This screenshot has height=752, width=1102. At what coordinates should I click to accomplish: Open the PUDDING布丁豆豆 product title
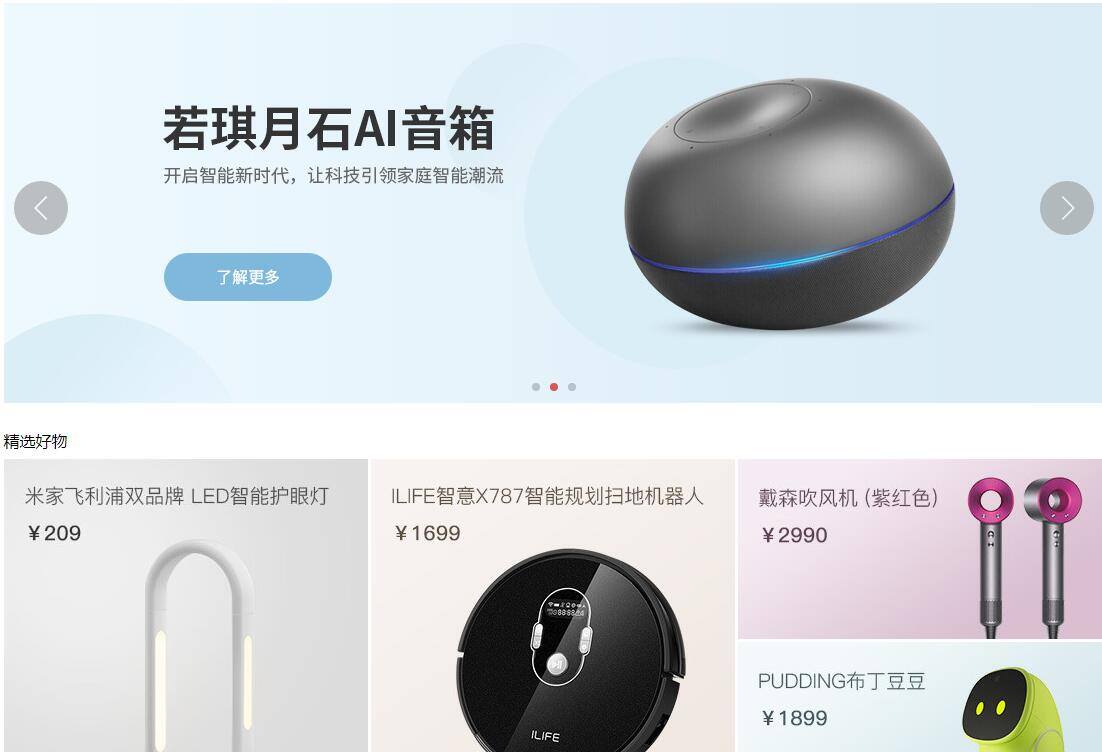(x=841, y=681)
